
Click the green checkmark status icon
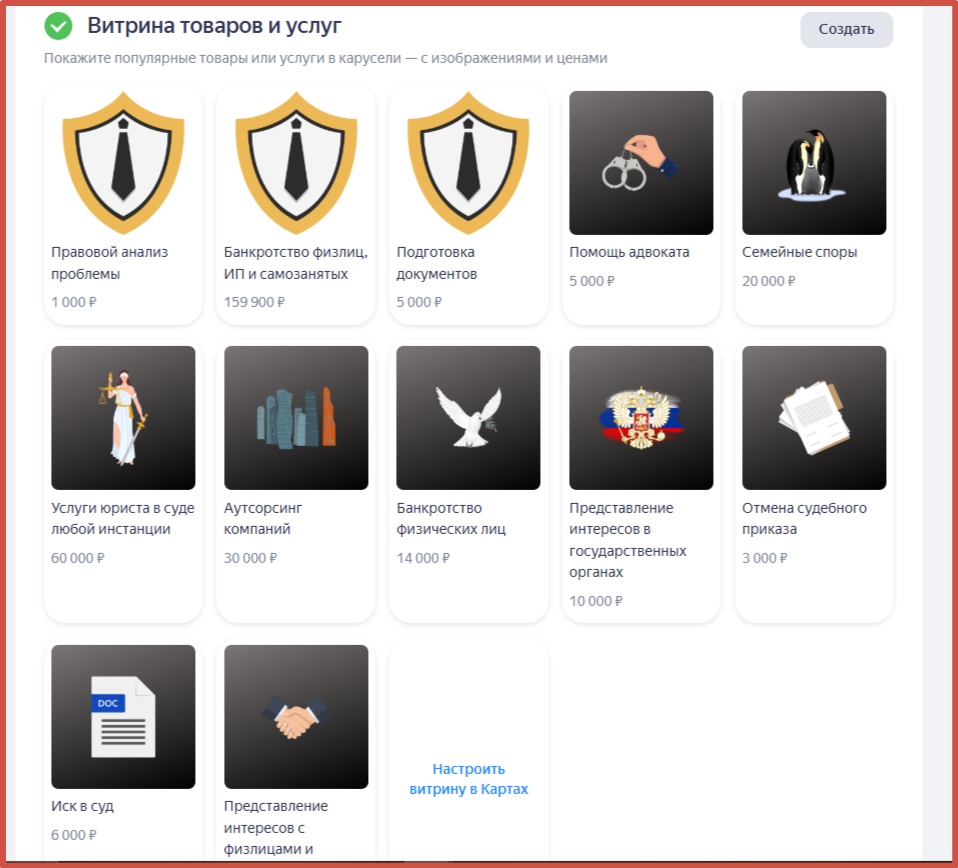(x=58, y=26)
